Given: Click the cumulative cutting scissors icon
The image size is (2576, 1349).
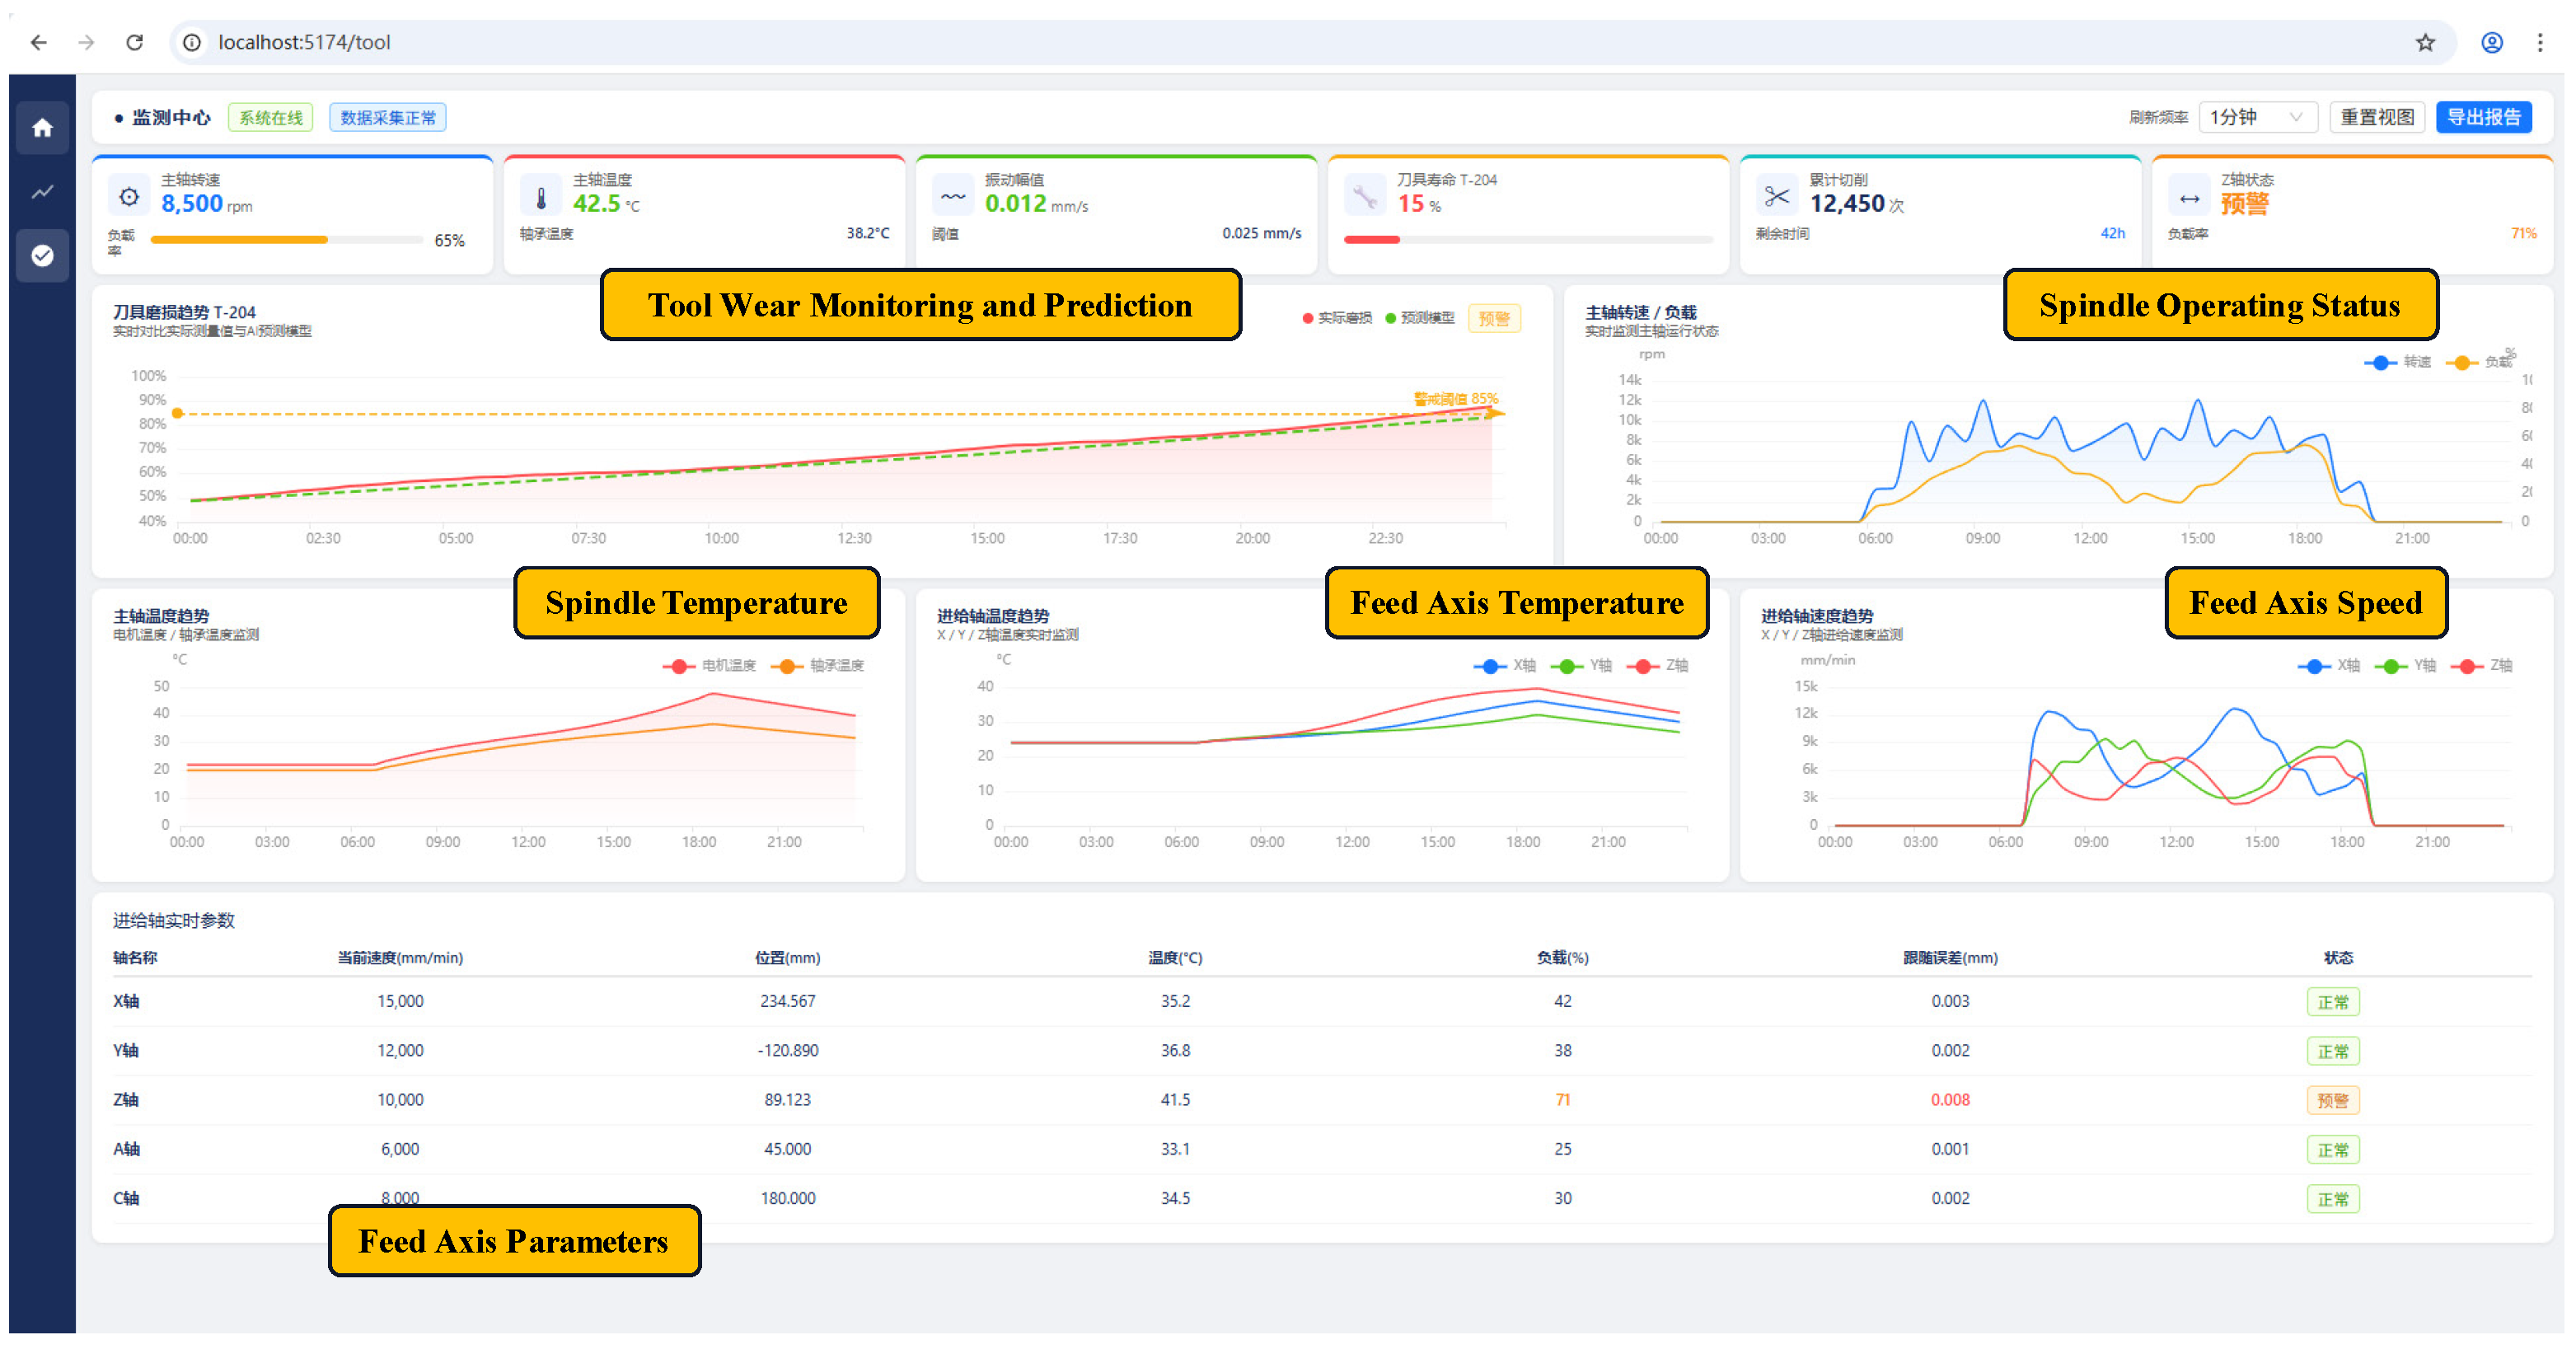Looking at the screenshot, I should click(1777, 196).
